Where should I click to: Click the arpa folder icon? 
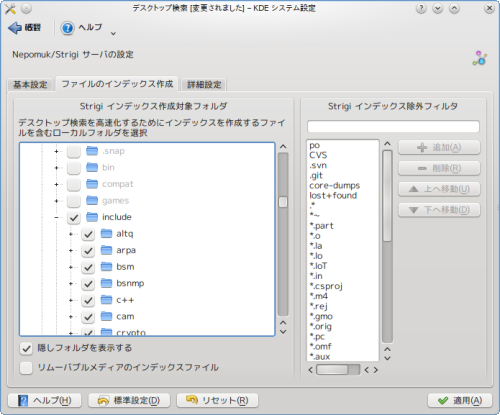click(x=106, y=250)
